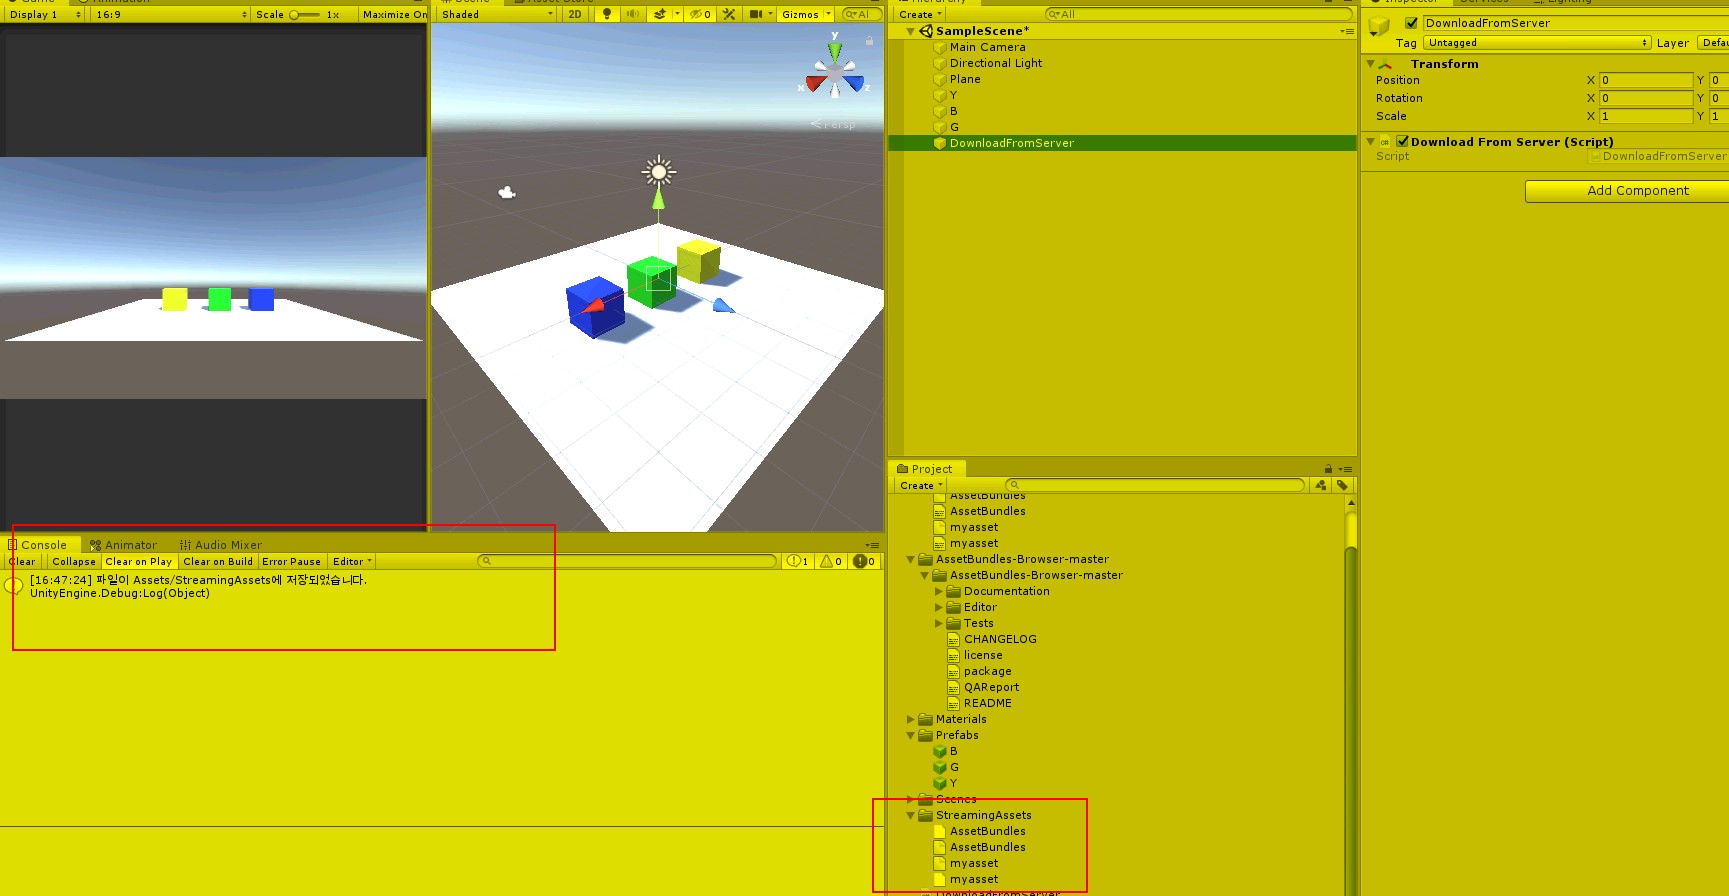This screenshot has height=896, width=1729.
Task: Select the B prefab cube icon in Prefabs
Action: 940,751
